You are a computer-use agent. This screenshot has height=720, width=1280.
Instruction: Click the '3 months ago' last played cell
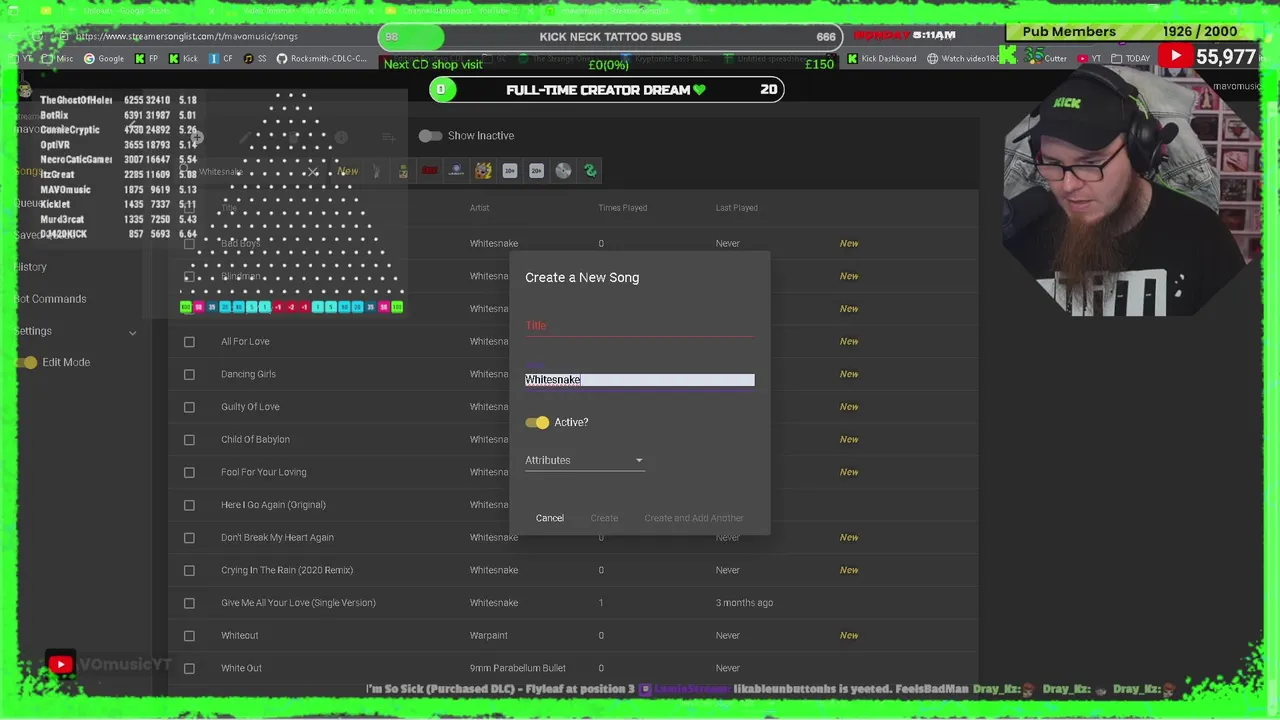[x=744, y=603]
